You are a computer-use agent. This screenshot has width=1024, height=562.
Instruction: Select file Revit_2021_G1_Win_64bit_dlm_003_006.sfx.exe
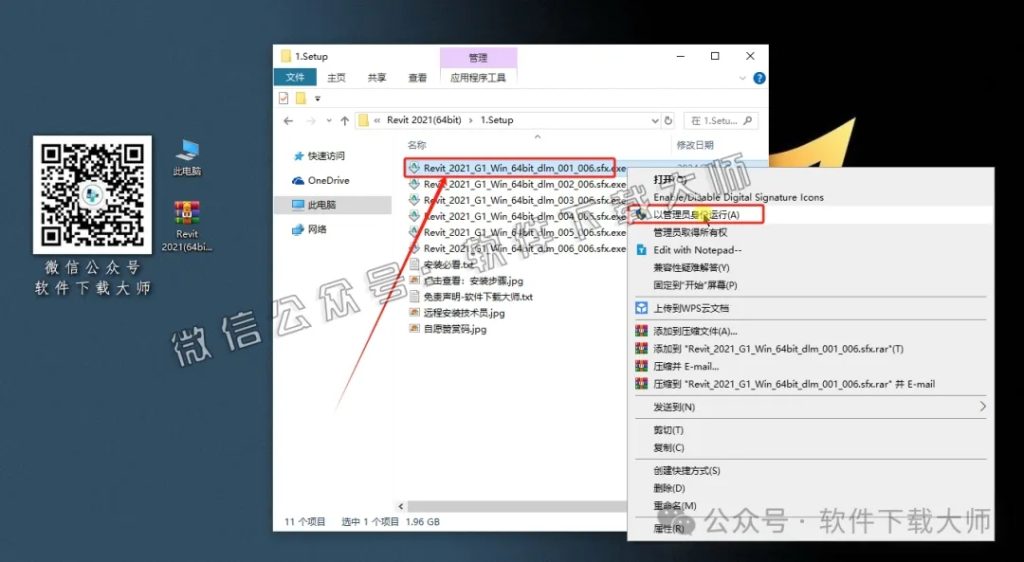517,200
